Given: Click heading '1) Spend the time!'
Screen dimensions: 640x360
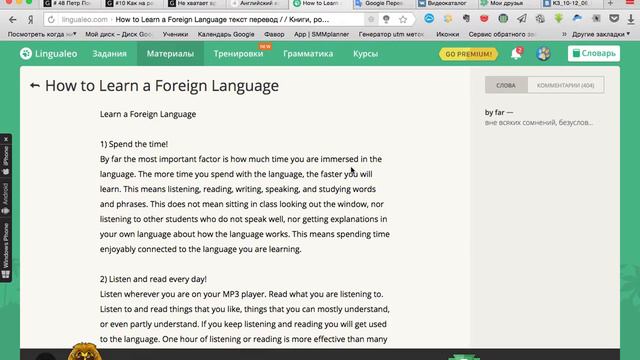Looking at the screenshot, I should [134, 144].
